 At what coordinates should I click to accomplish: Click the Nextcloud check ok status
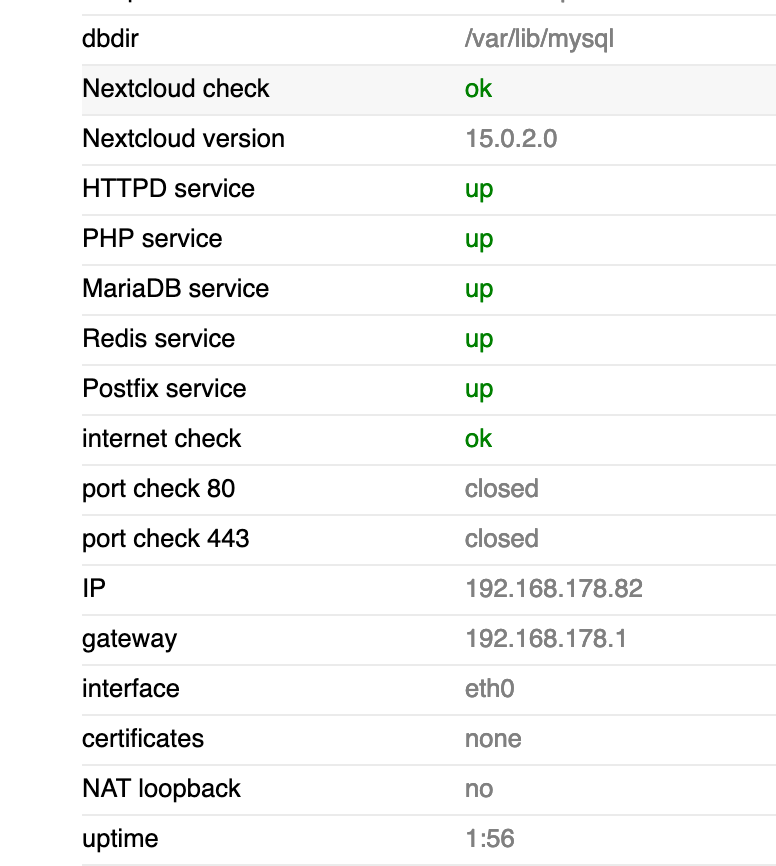(x=478, y=89)
